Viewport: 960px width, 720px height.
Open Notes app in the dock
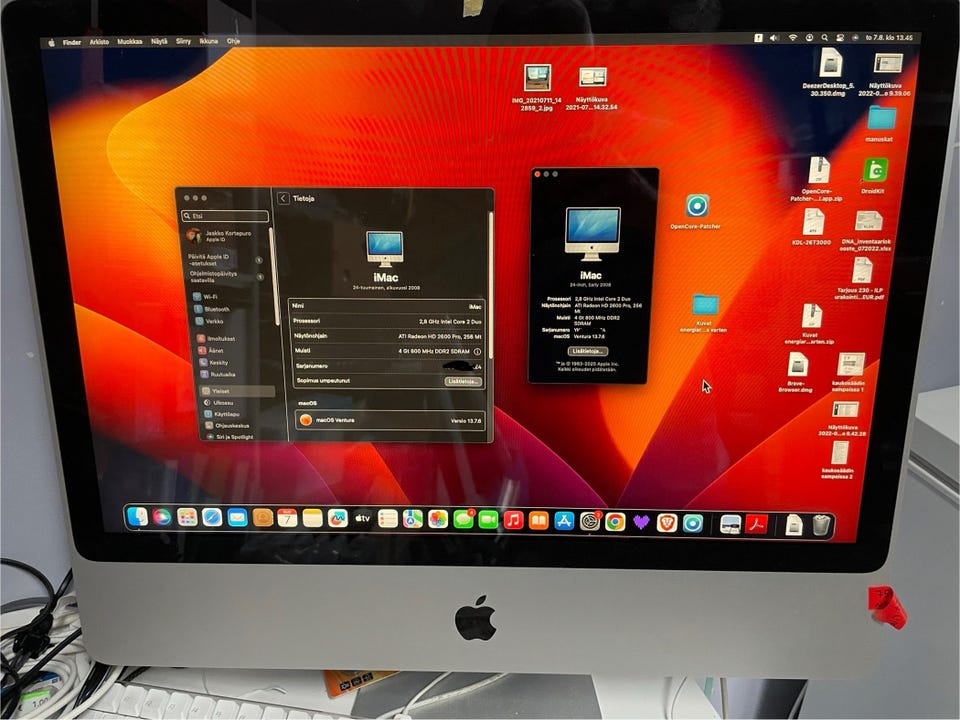coord(312,519)
